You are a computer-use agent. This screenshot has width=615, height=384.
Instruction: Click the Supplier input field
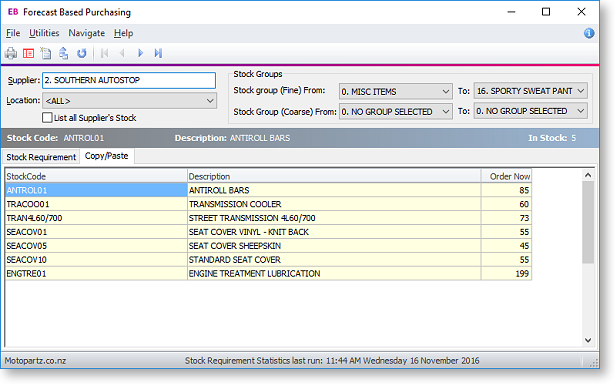(x=129, y=80)
